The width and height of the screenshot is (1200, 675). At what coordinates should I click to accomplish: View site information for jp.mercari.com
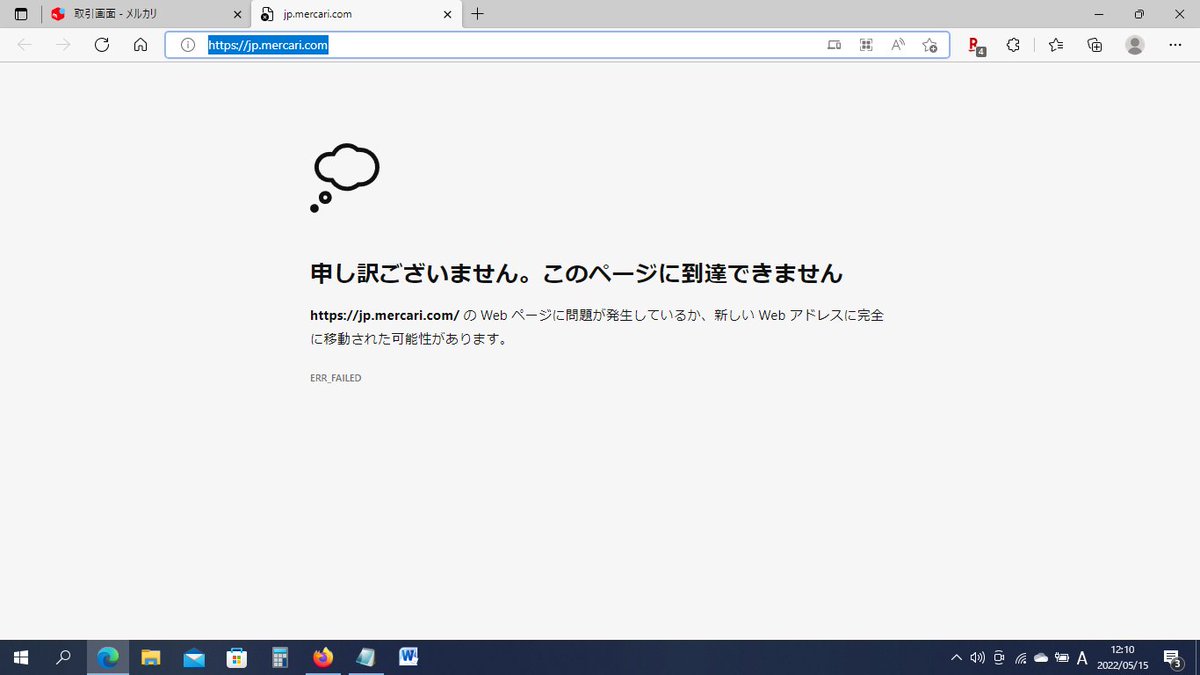coord(186,44)
